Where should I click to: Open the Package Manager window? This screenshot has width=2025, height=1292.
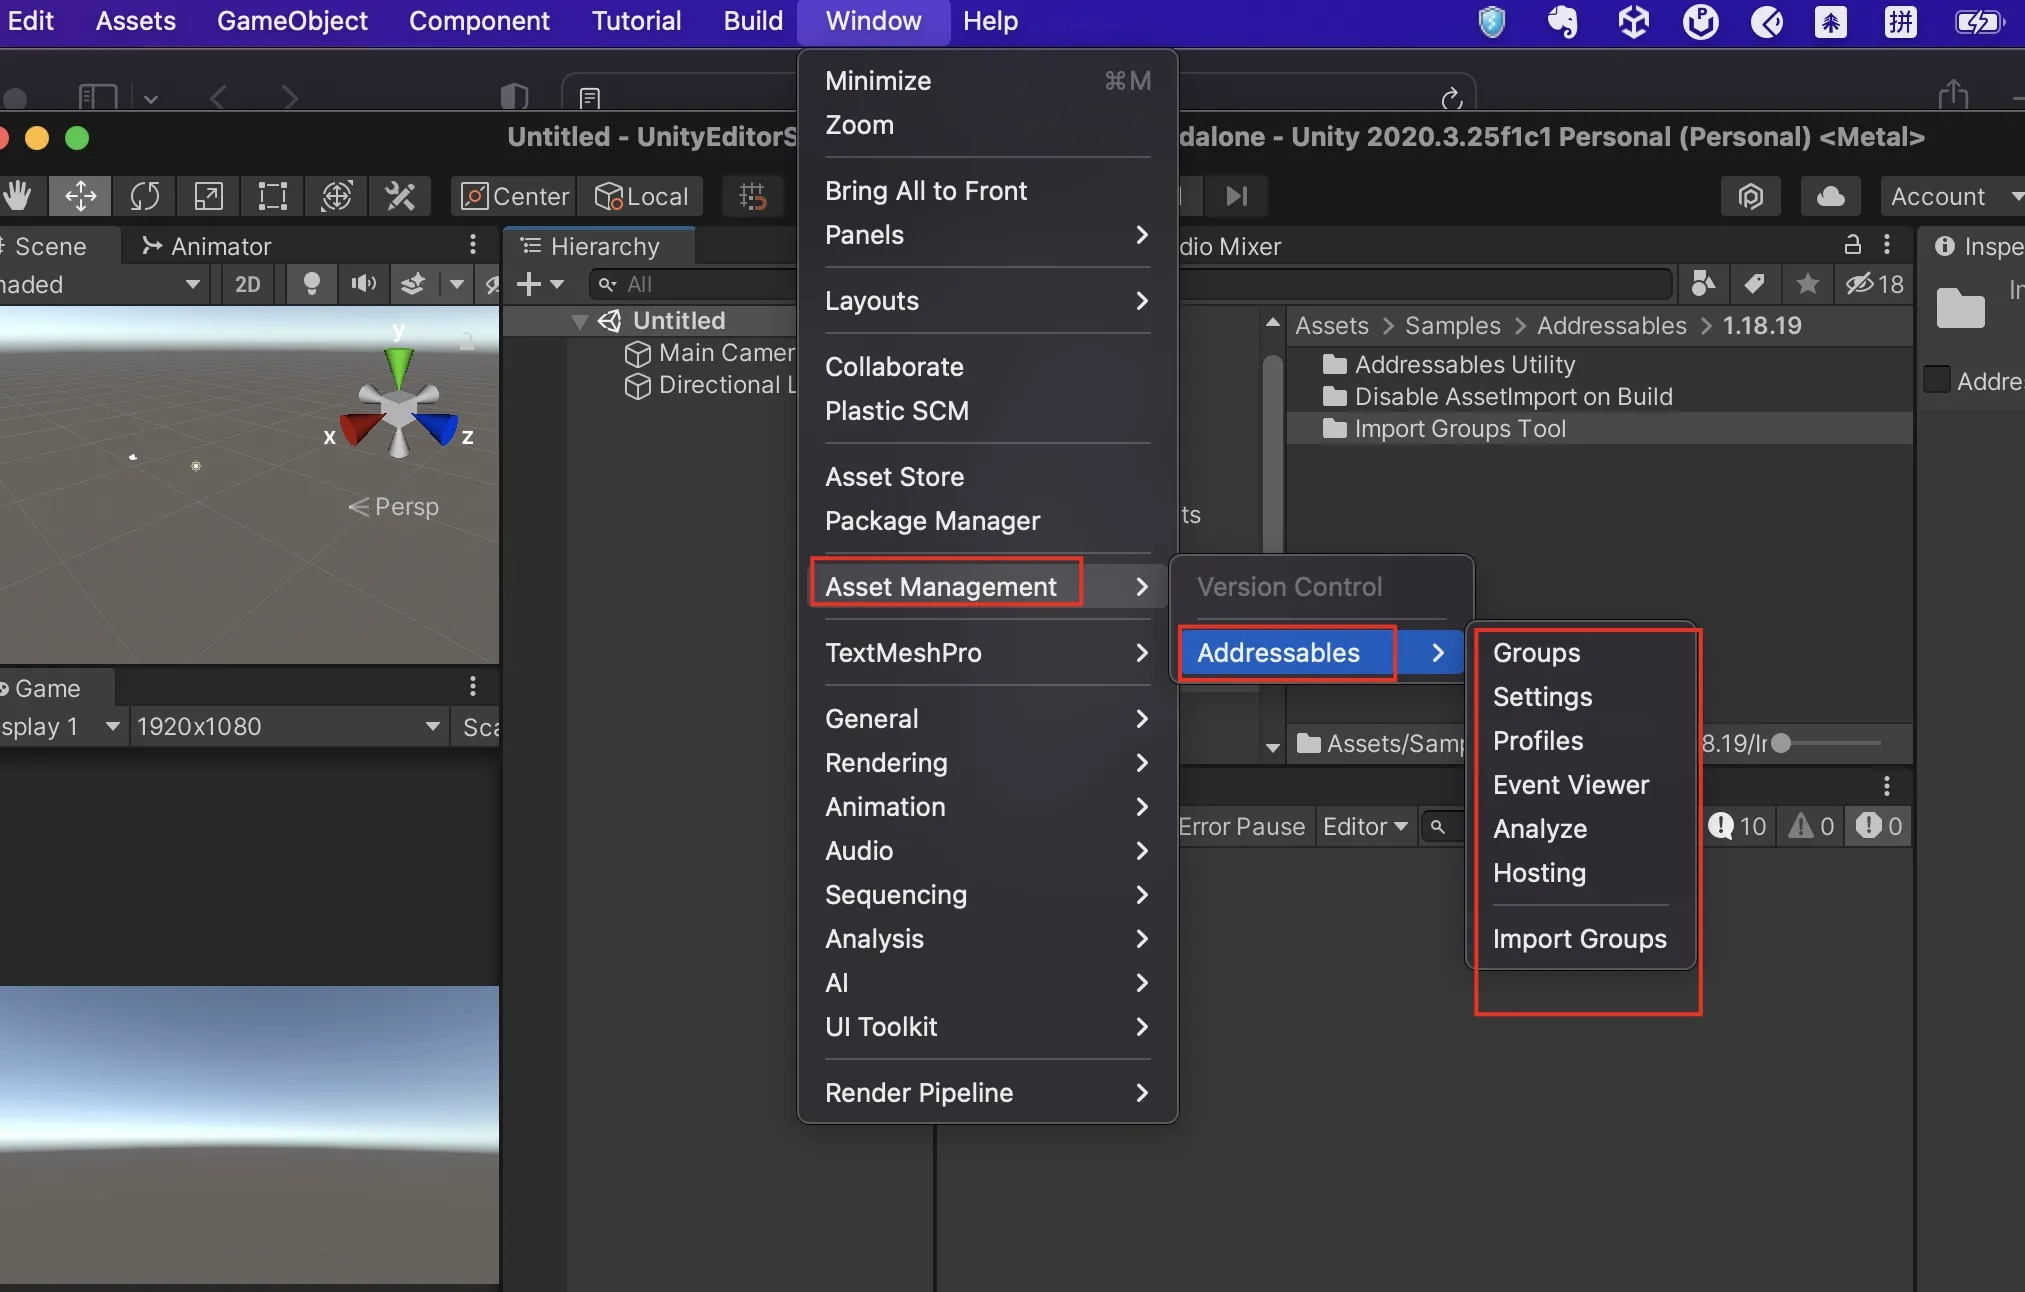tap(931, 520)
